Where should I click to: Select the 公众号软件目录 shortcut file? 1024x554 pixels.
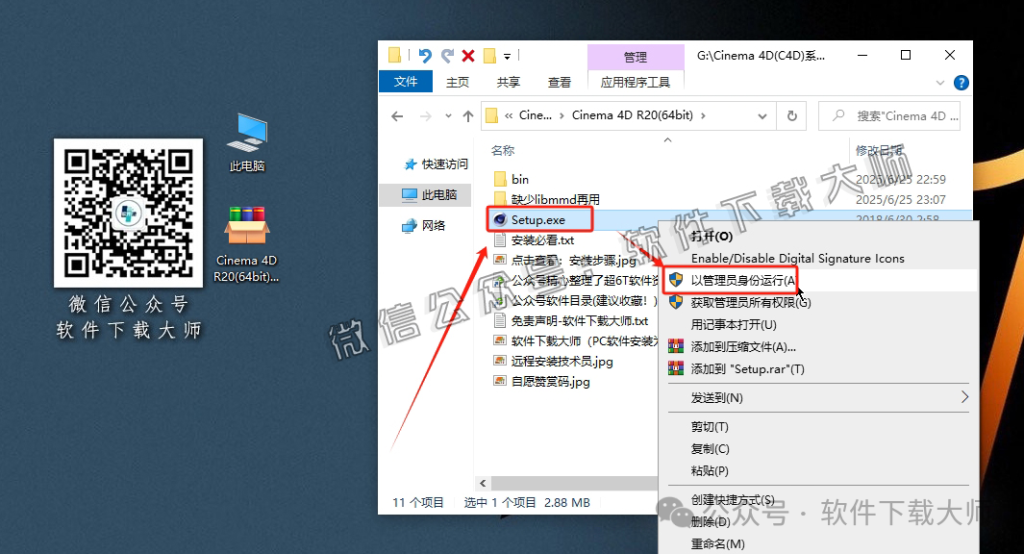coord(575,301)
